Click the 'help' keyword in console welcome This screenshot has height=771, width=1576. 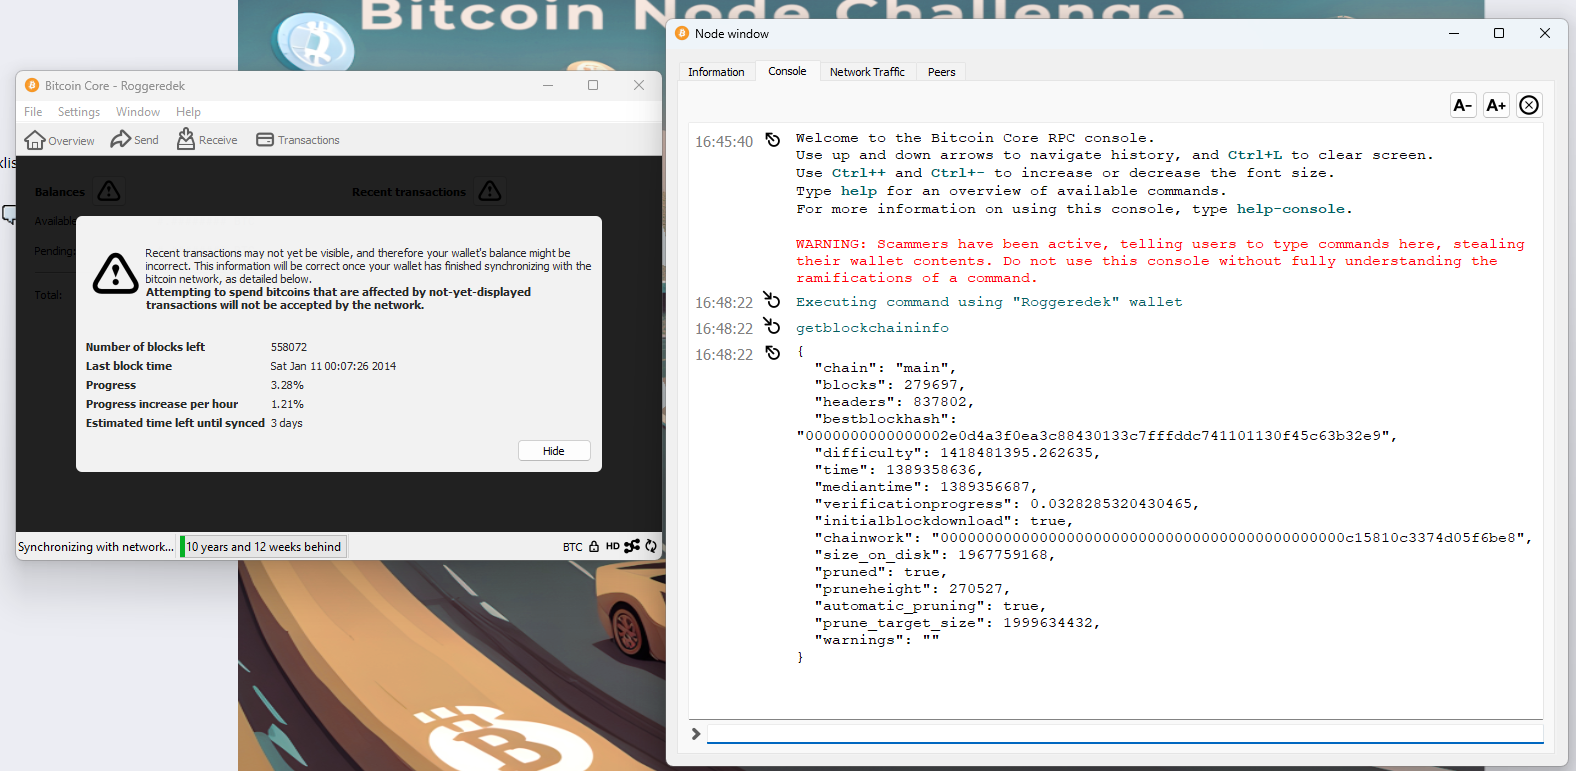858,191
